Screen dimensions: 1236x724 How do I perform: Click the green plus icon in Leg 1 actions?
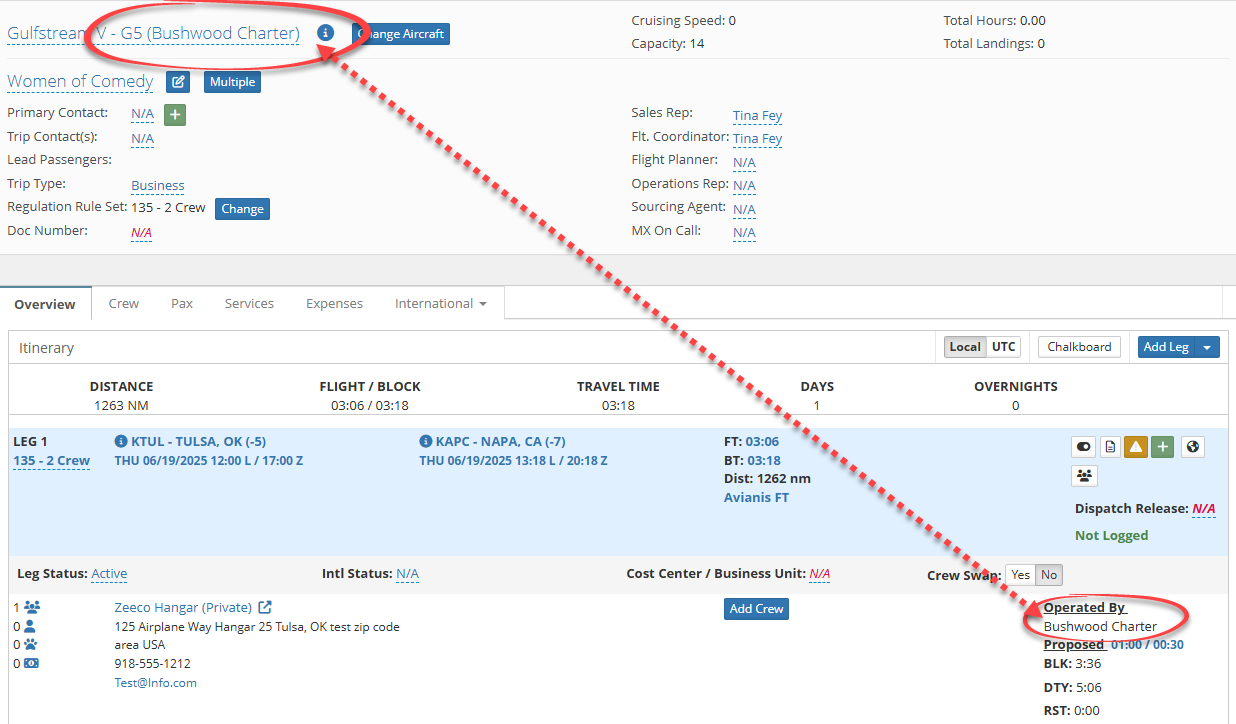[1162, 447]
